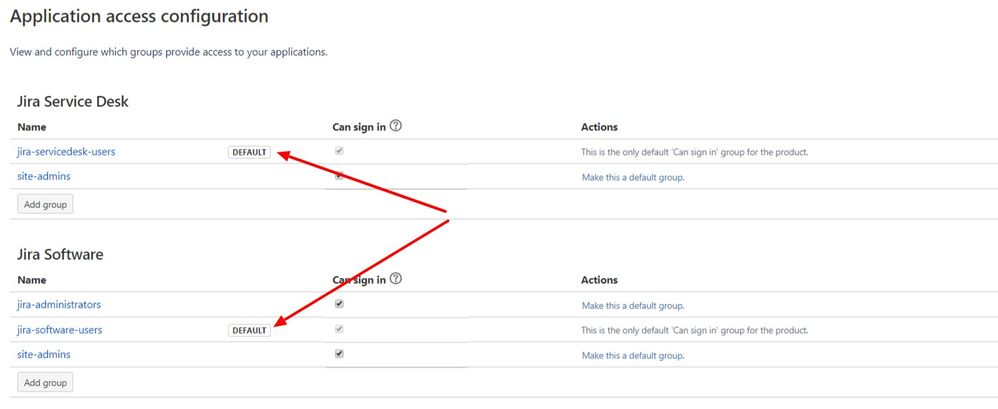Viewport: 998px width, 409px height.
Task: Make site-admins a default group for Jira Software
Action: pos(633,356)
